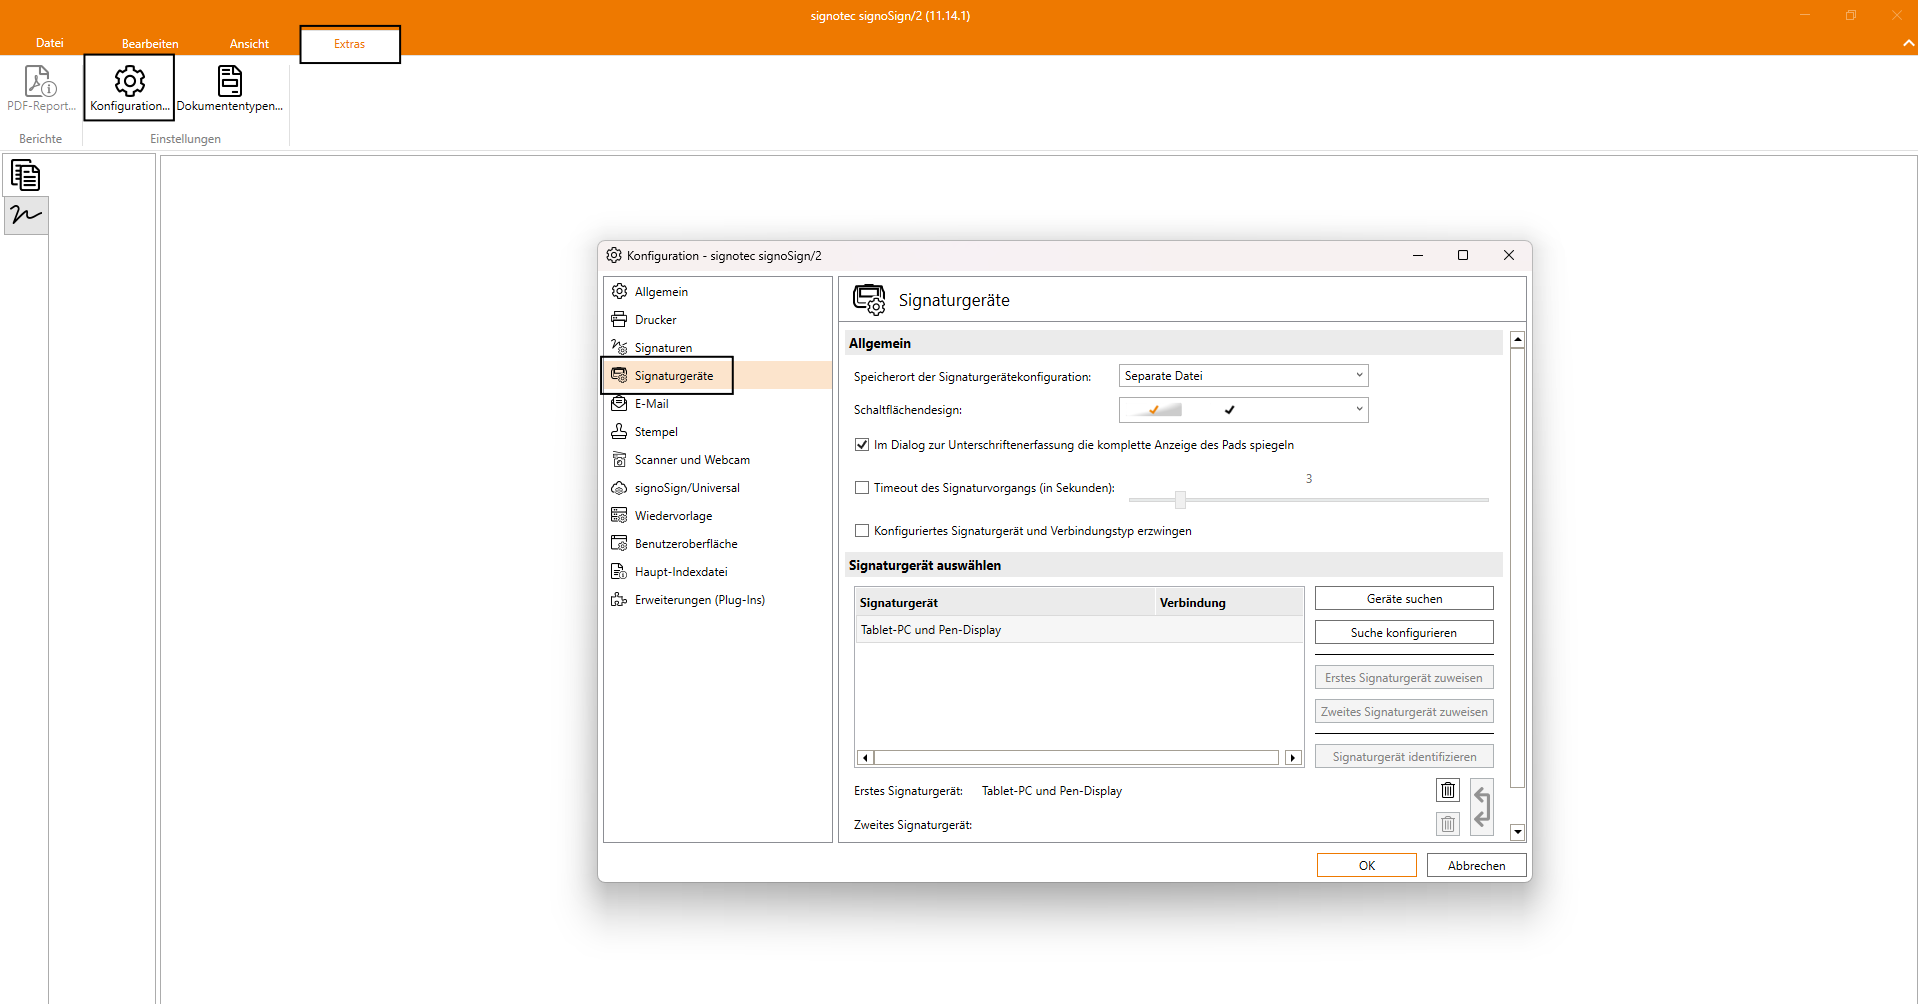
Task: Select Scanner und Webcam category
Action: [718, 459]
